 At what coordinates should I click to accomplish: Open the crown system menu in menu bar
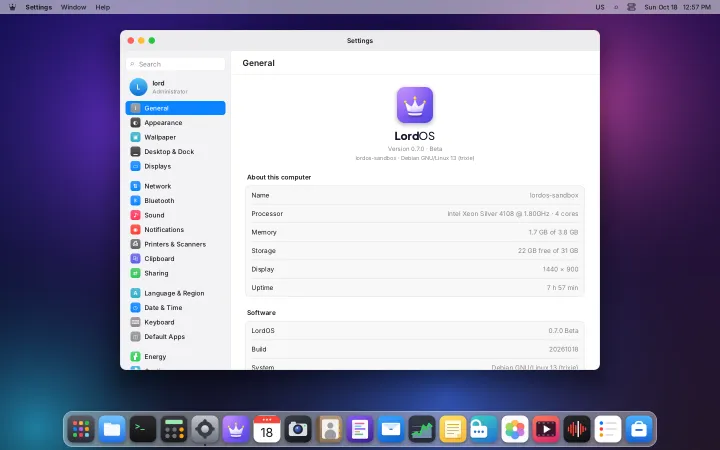(x=12, y=7)
